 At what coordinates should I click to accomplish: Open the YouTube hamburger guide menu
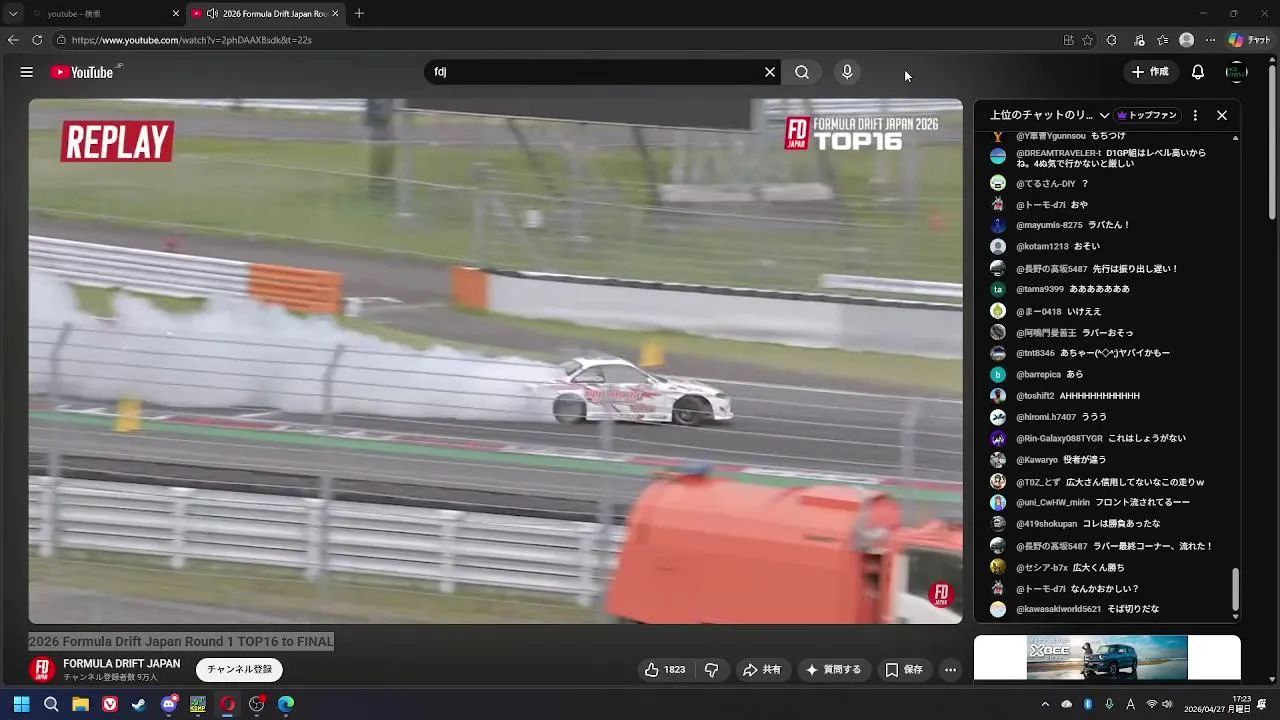27,72
